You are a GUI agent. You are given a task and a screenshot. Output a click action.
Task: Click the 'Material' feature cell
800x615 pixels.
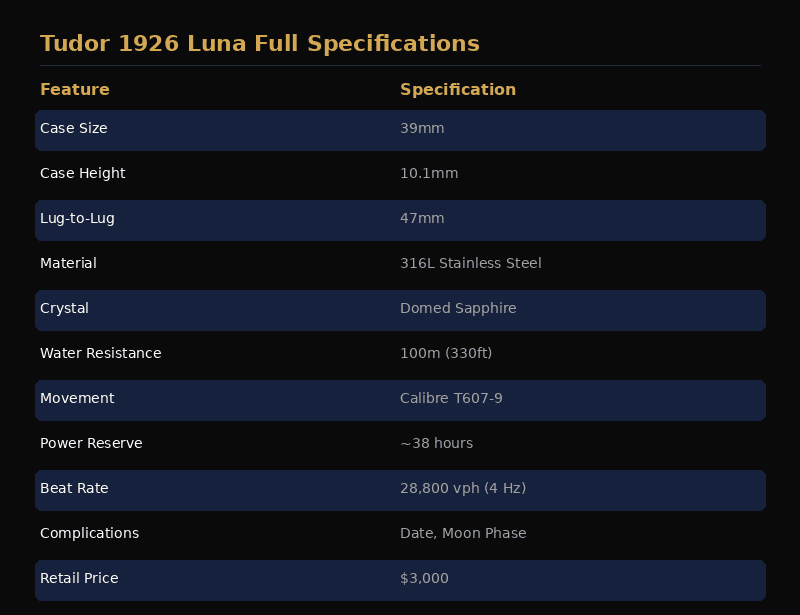tap(68, 263)
